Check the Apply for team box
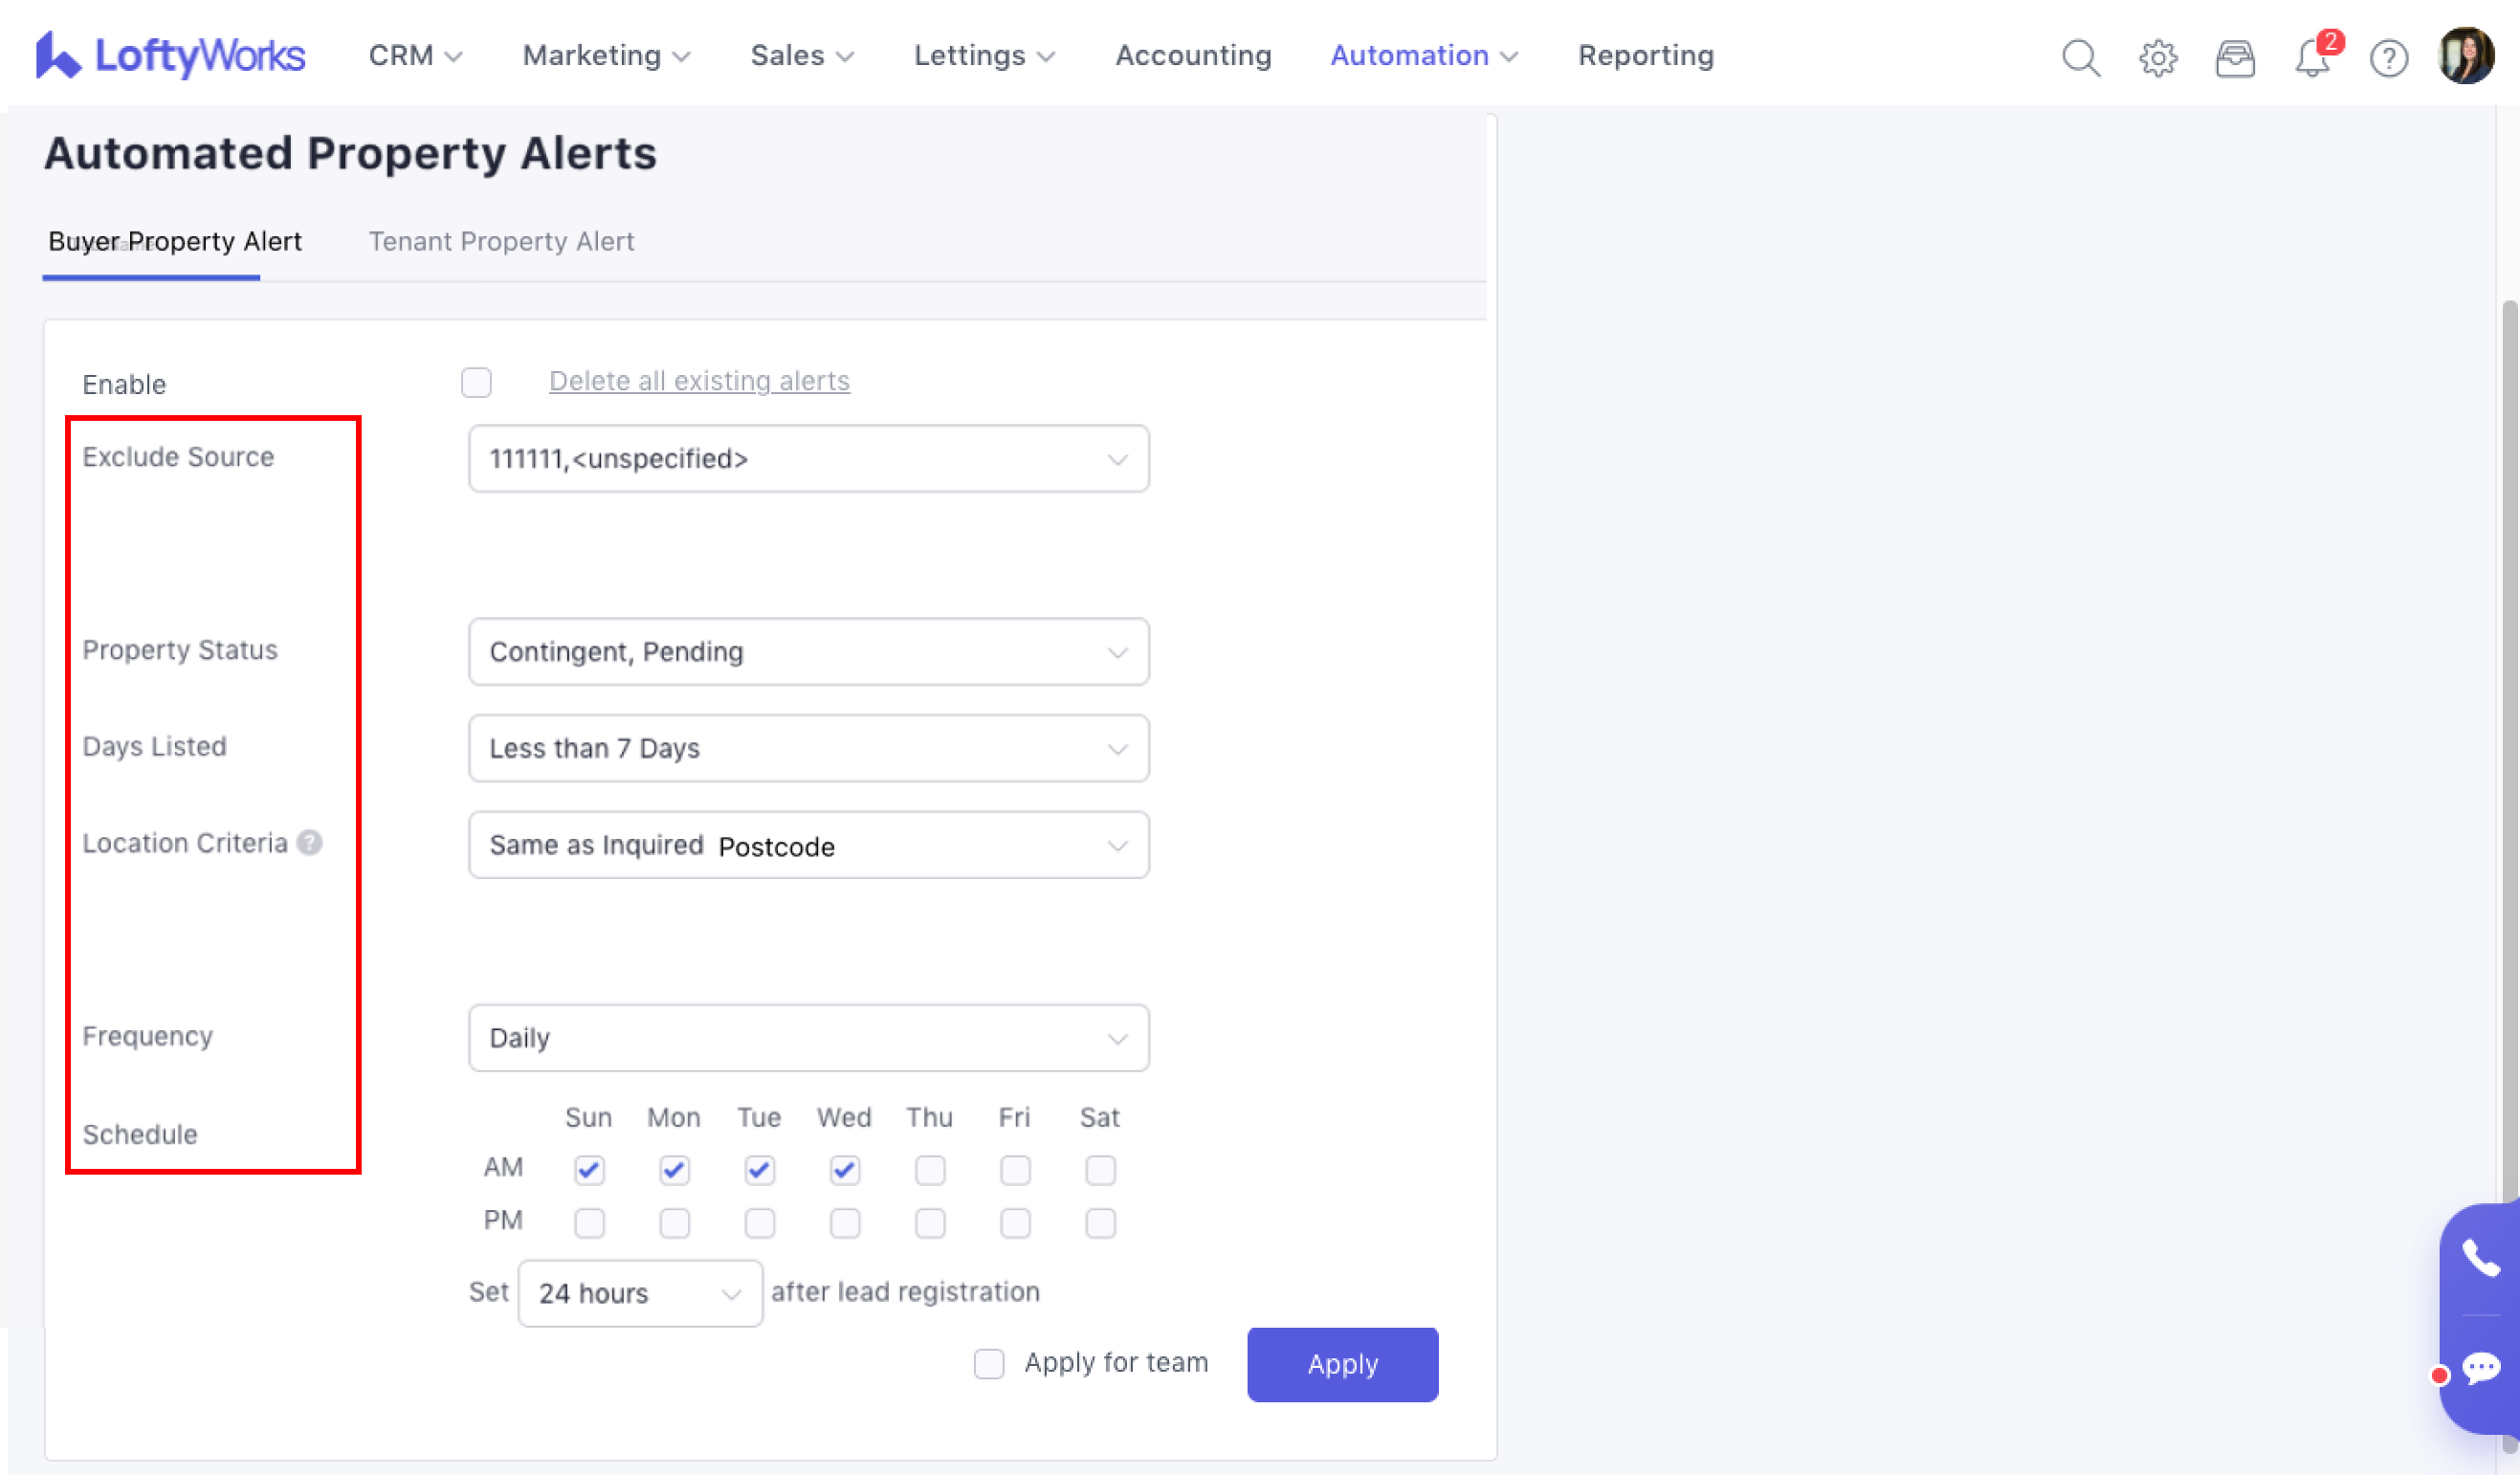 (x=989, y=1363)
